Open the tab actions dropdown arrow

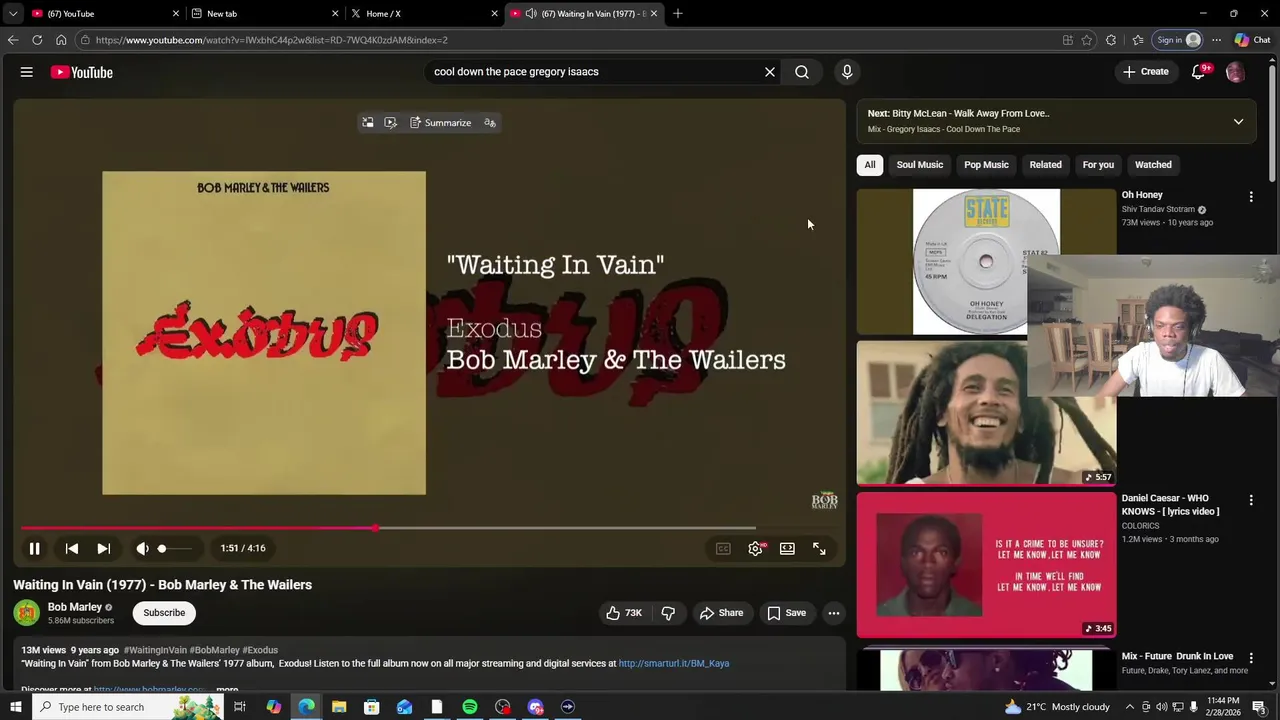(13, 13)
